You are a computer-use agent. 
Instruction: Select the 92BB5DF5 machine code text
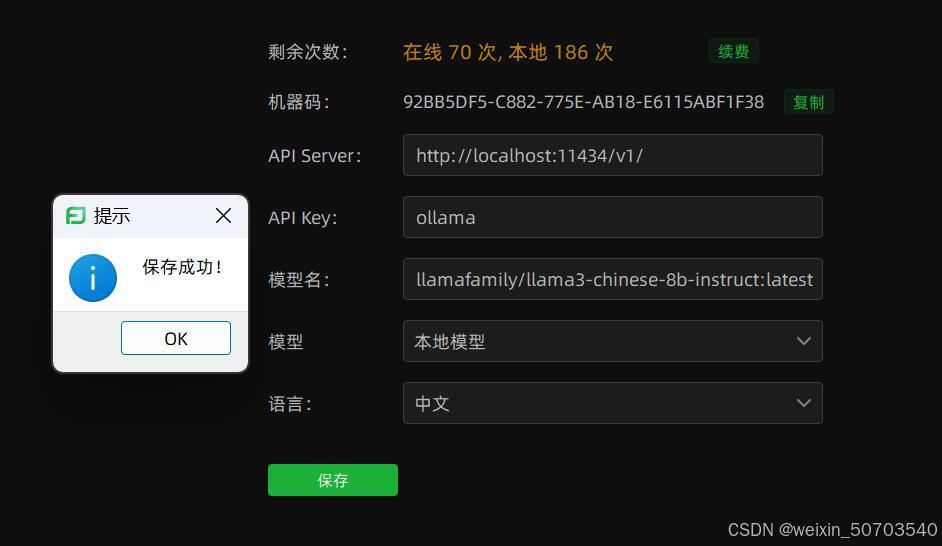tap(583, 102)
